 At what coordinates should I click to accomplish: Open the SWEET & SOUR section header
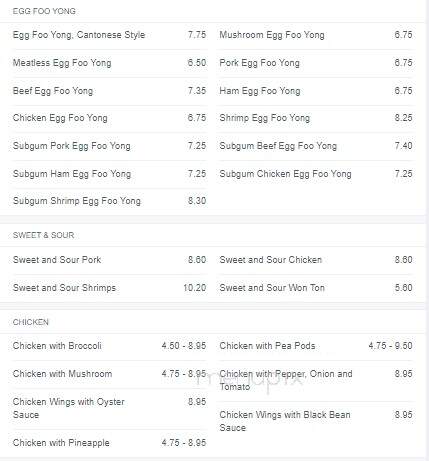point(43,235)
